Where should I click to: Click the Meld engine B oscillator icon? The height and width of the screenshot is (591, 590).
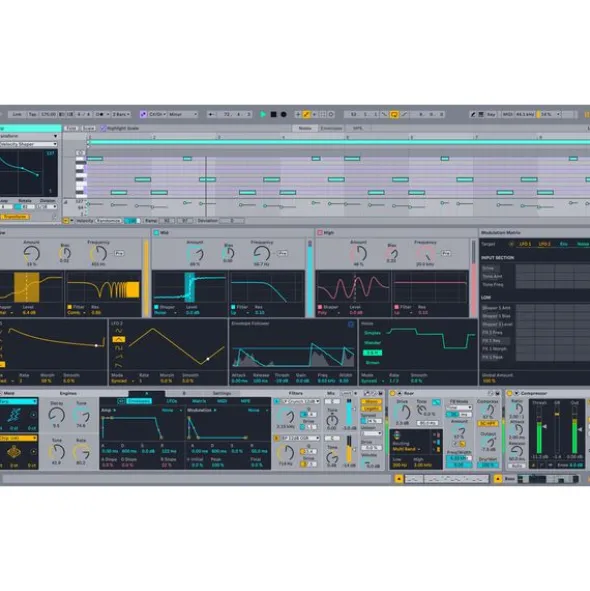pos(14,452)
